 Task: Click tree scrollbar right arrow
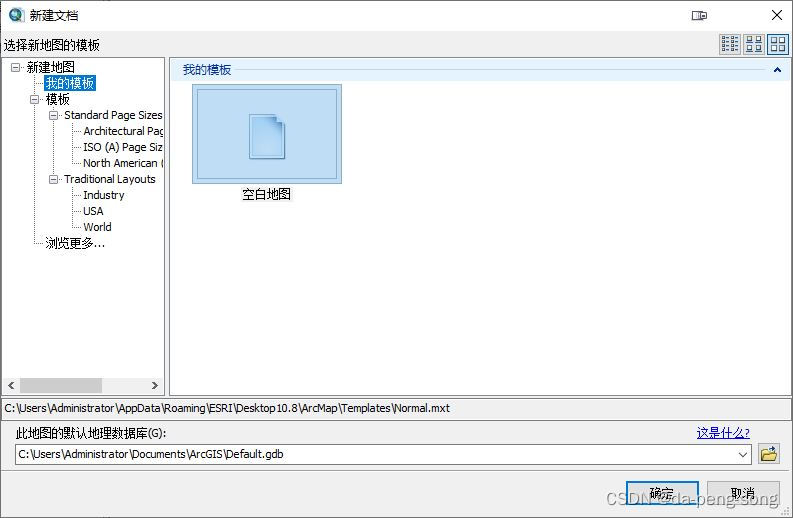pos(155,385)
